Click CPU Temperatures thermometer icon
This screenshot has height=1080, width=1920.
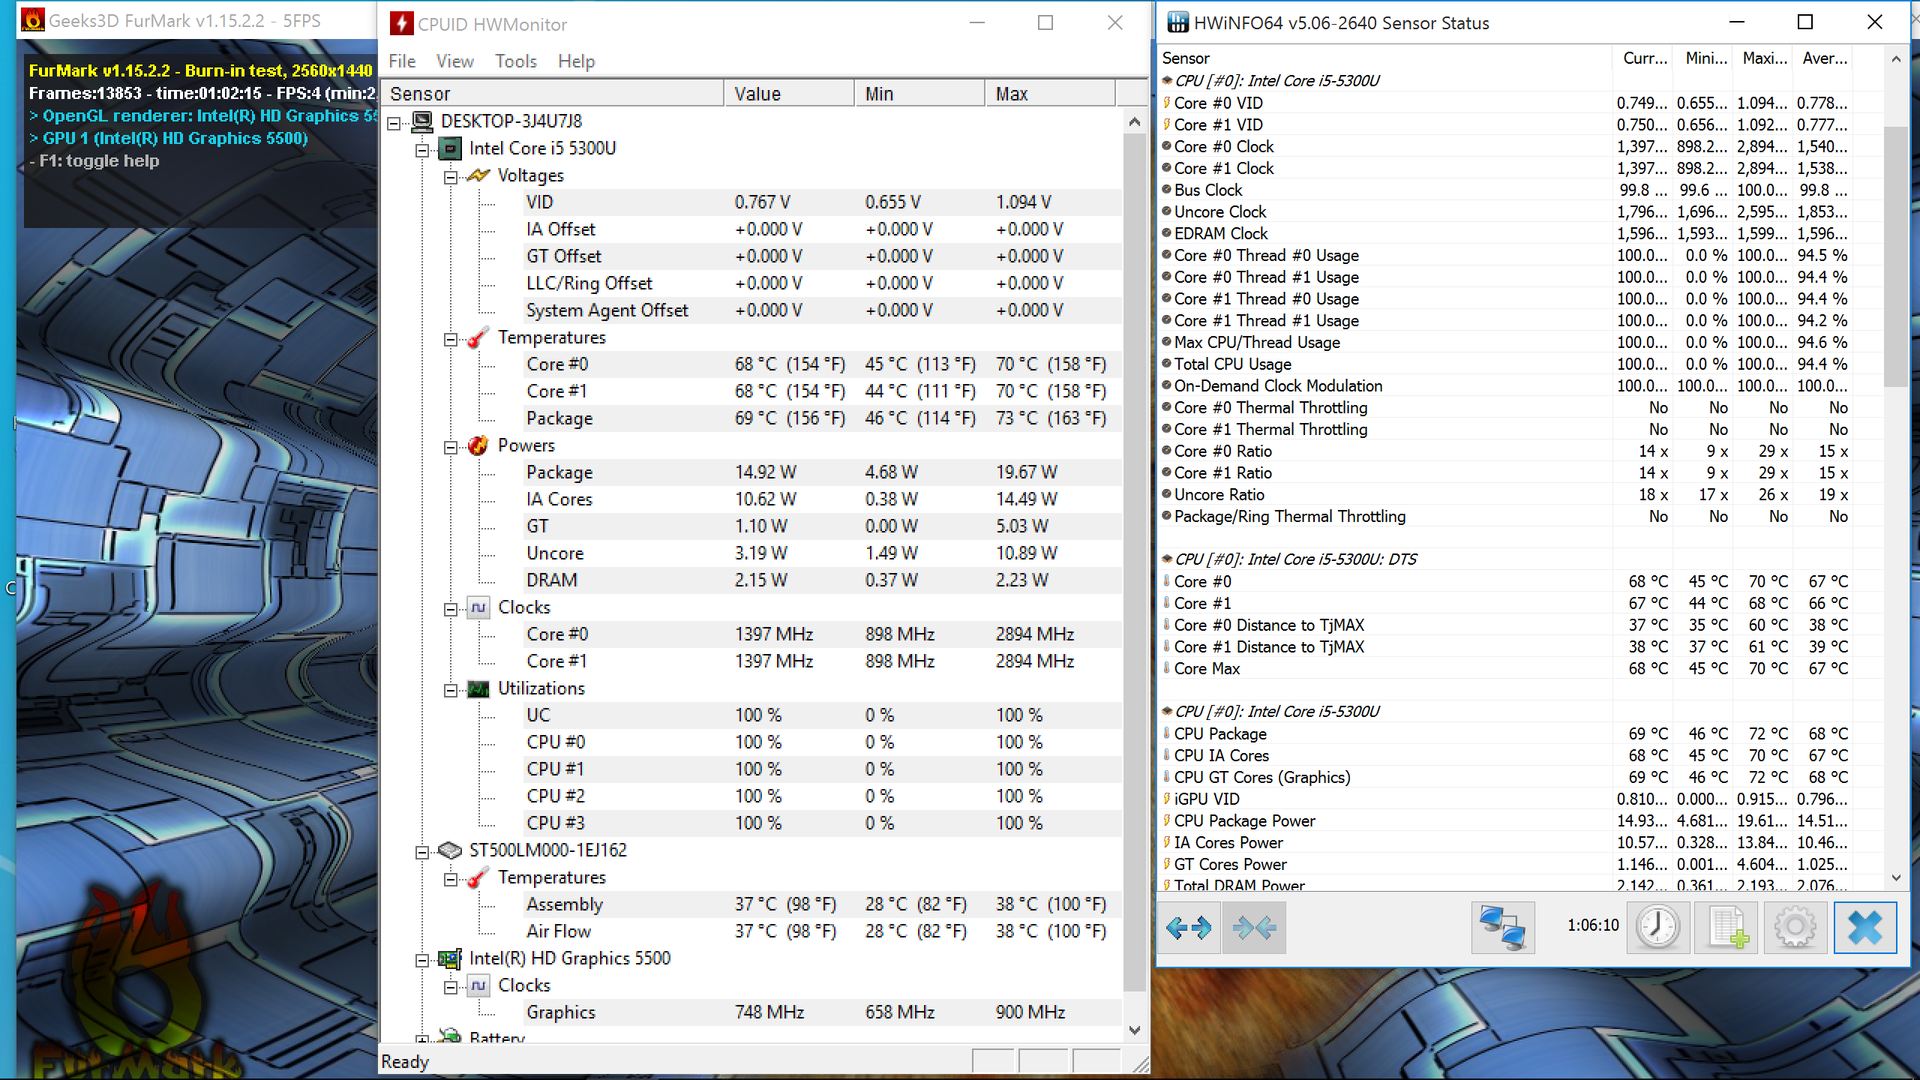(479, 337)
